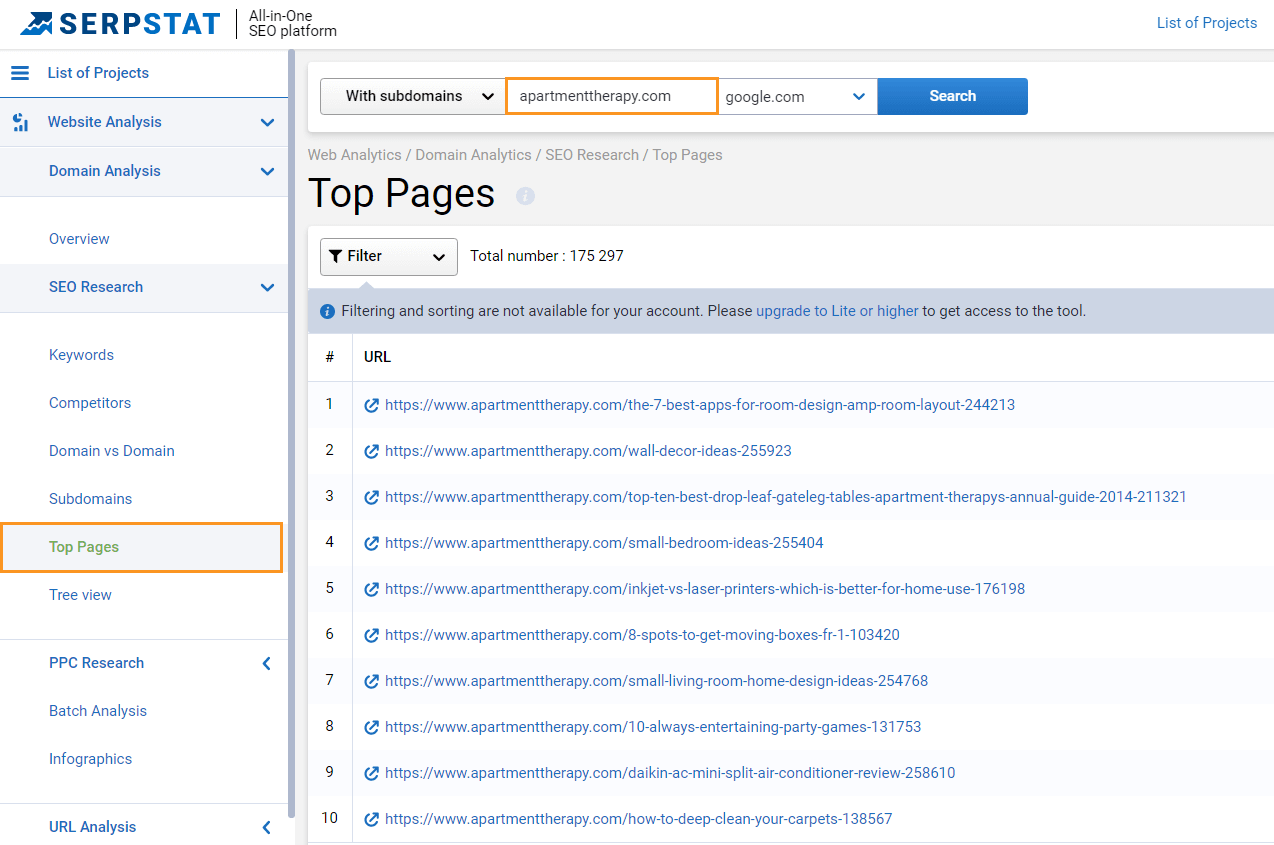The height and width of the screenshot is (845, 1274).
Task: Open the how-to-deep-clean-your-carpets URL link
Action: (x=638, y=819)
